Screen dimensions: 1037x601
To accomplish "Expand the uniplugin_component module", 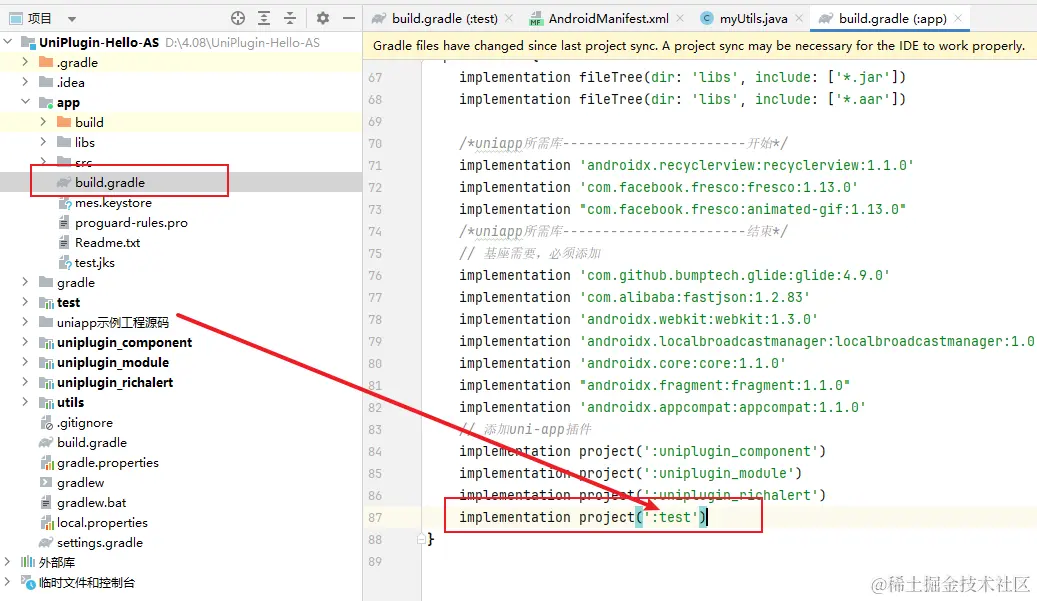I will (x=25, y=342).
